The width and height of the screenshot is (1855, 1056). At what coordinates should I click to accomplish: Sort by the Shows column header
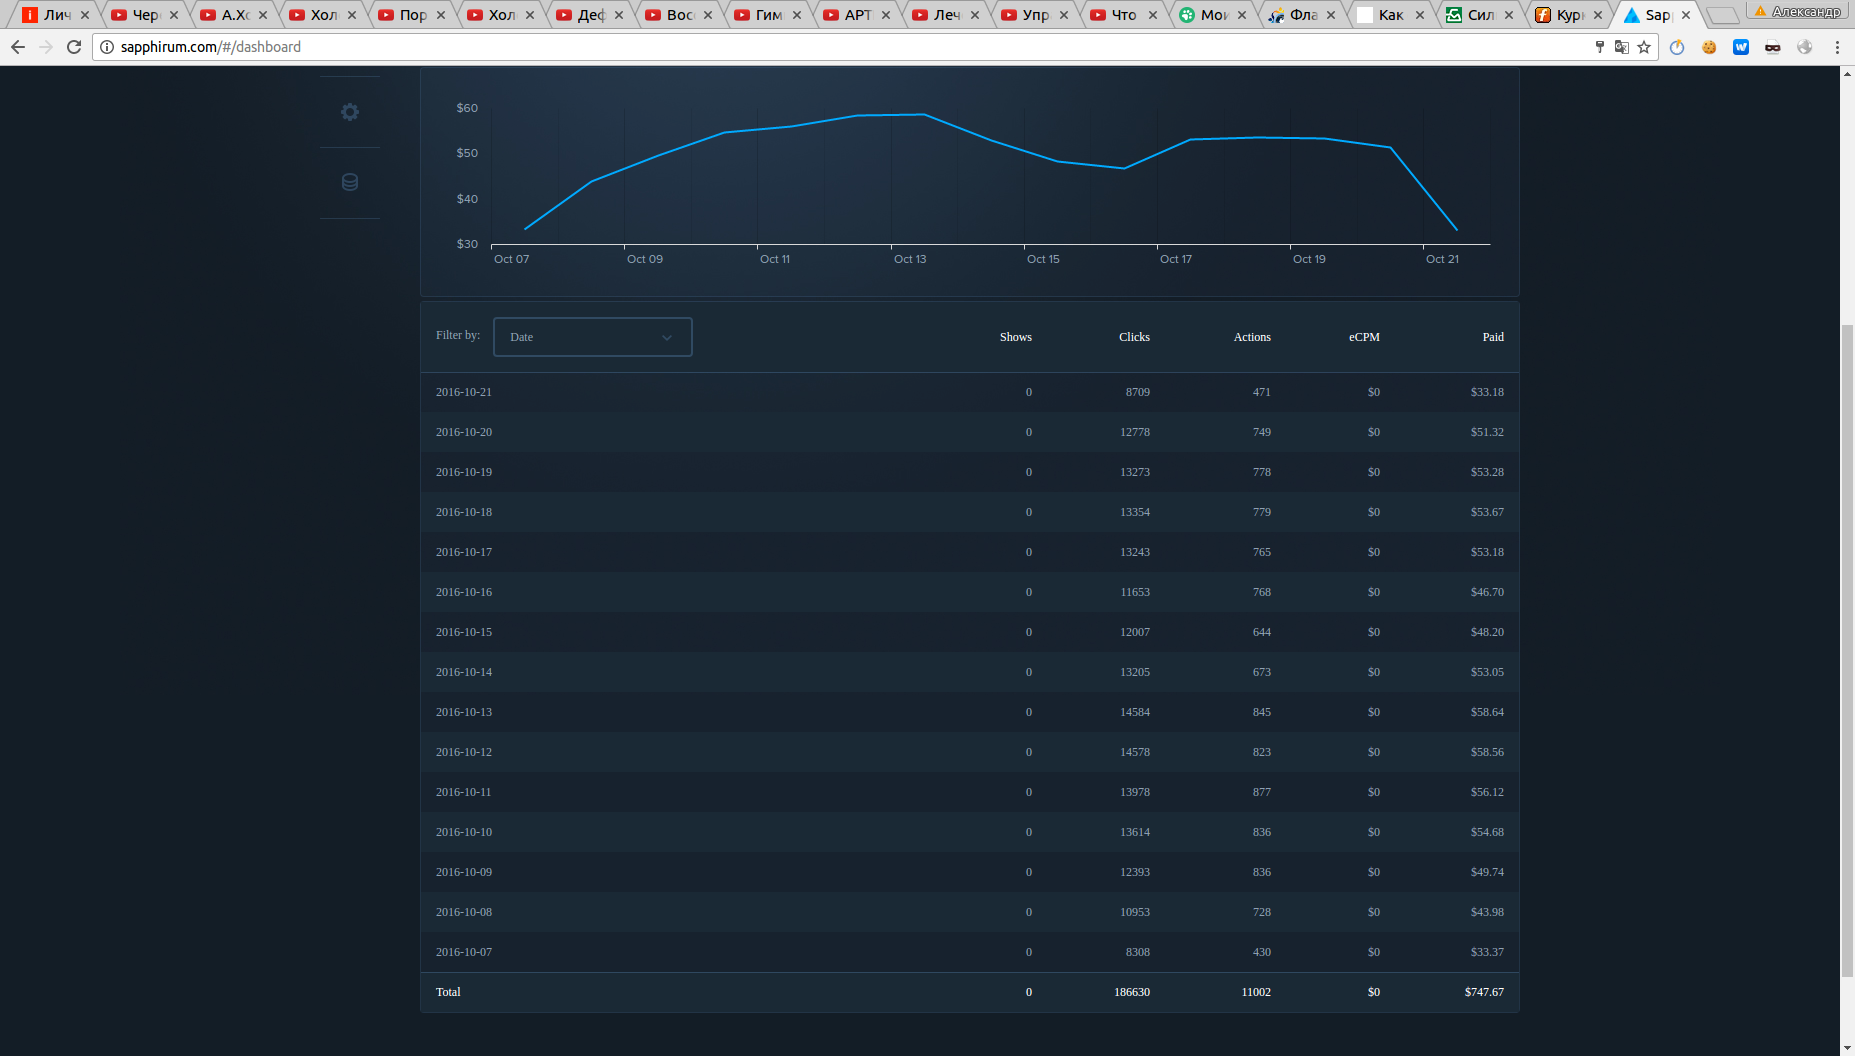1015,337
